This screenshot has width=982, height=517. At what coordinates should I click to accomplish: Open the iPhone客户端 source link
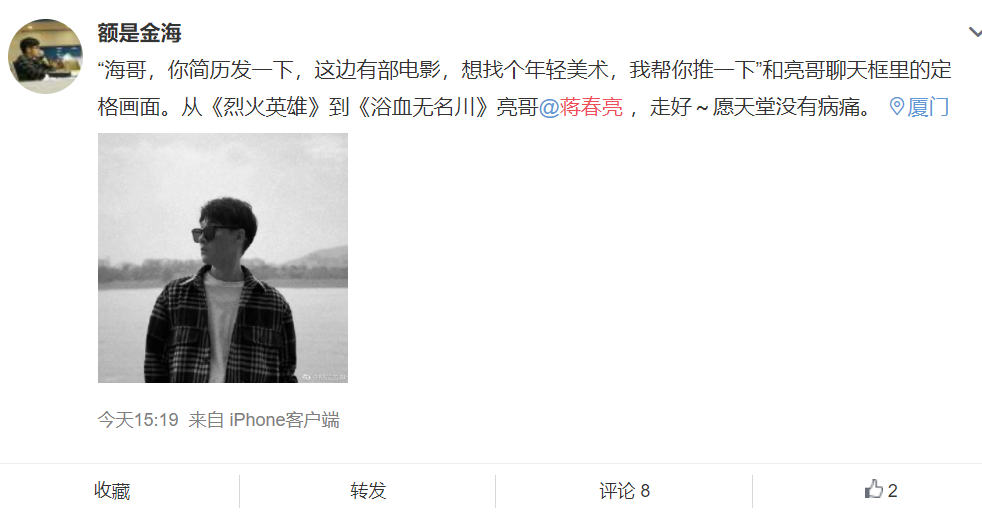[284, 419]
